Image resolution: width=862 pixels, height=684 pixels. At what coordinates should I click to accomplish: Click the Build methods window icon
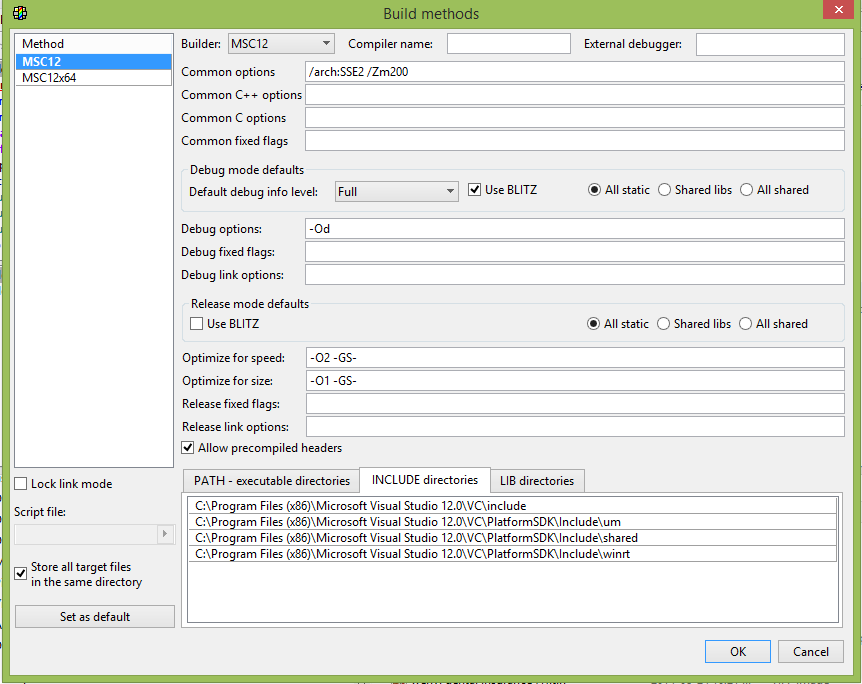20,13
